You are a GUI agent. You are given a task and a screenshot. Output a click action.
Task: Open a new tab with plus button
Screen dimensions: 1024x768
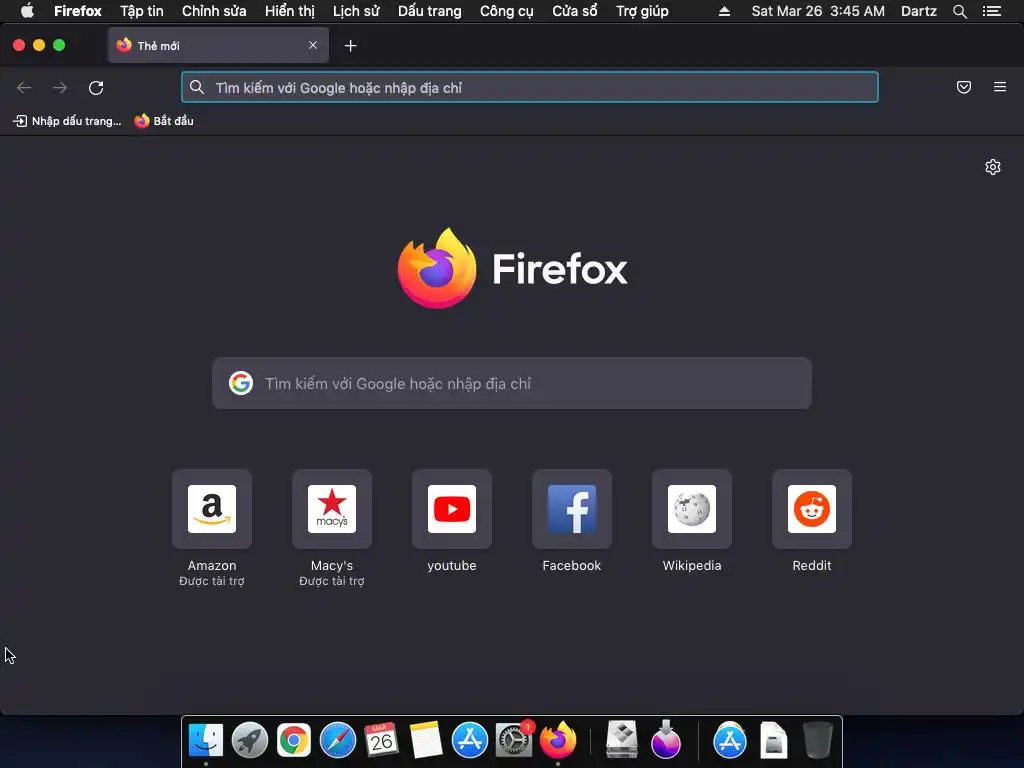coord(351,46)
